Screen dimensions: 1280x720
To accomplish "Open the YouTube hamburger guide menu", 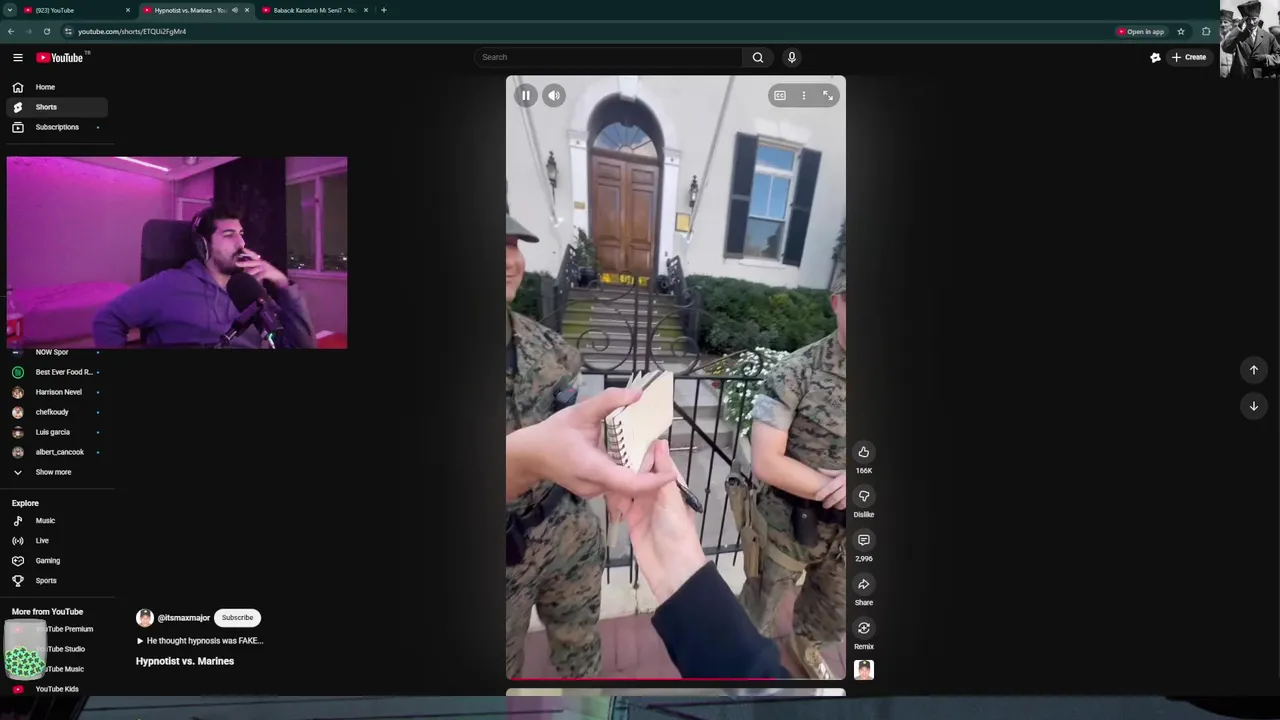I will [17, 57].
